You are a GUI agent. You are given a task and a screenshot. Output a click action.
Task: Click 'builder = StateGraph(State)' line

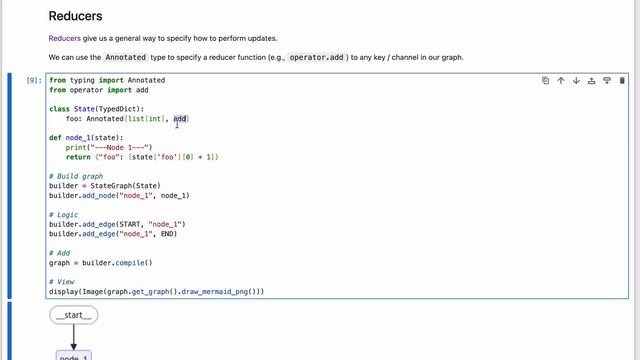pos(105,186)
